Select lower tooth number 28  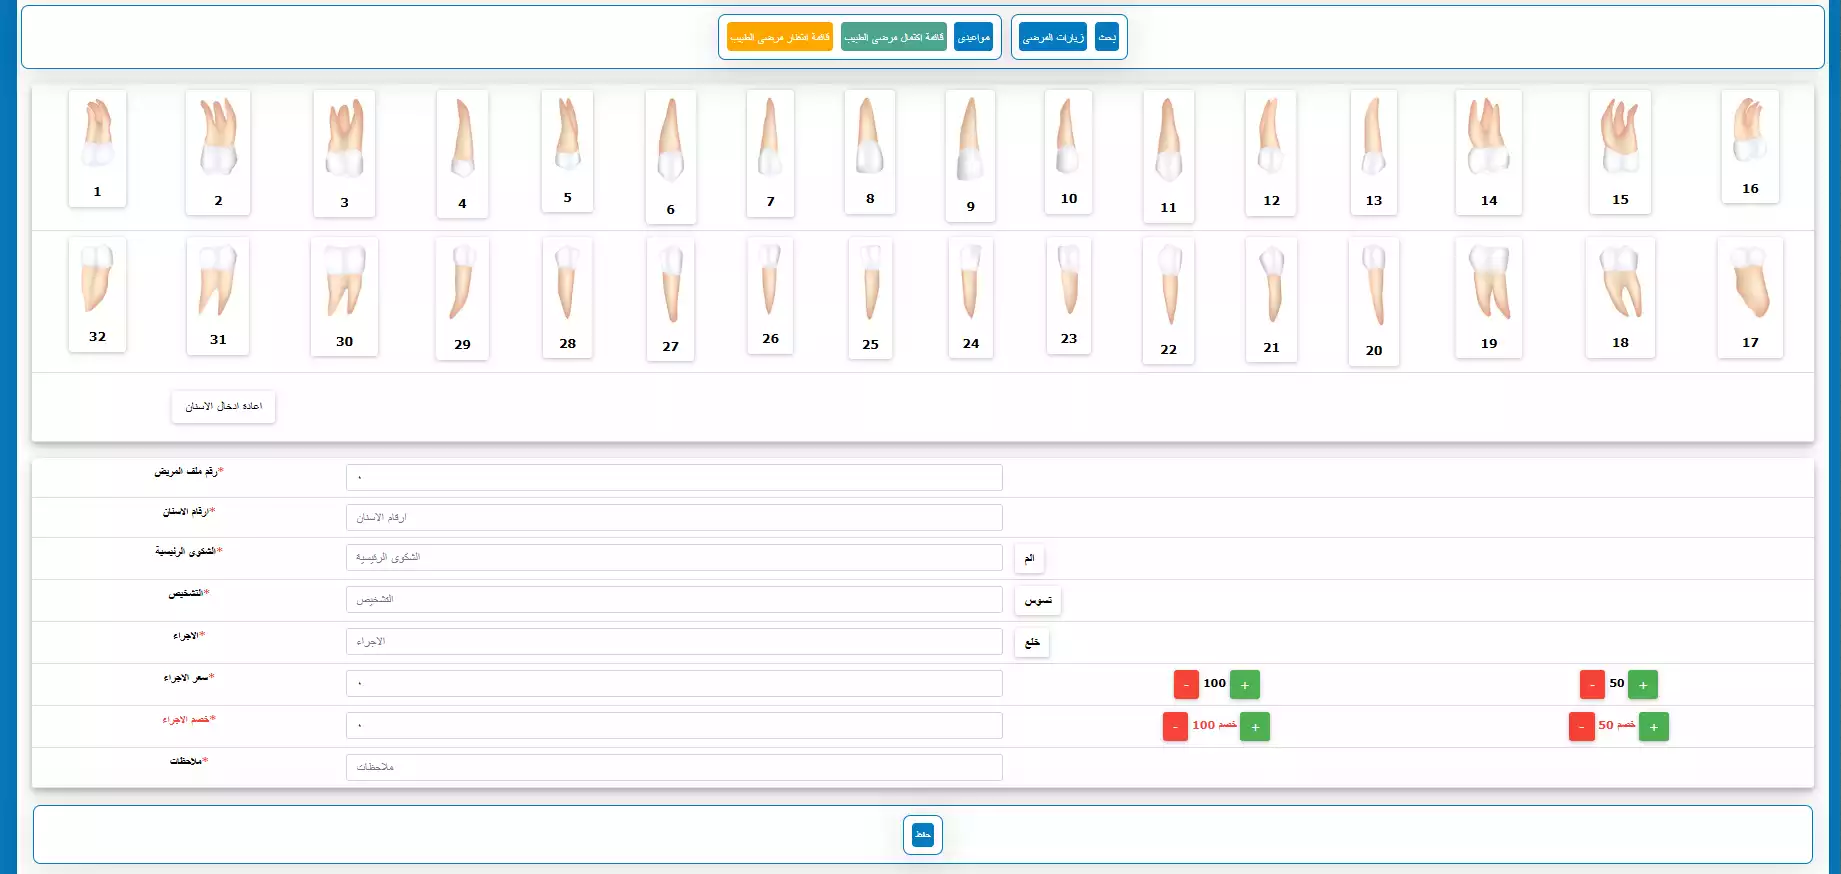point(567,298)
